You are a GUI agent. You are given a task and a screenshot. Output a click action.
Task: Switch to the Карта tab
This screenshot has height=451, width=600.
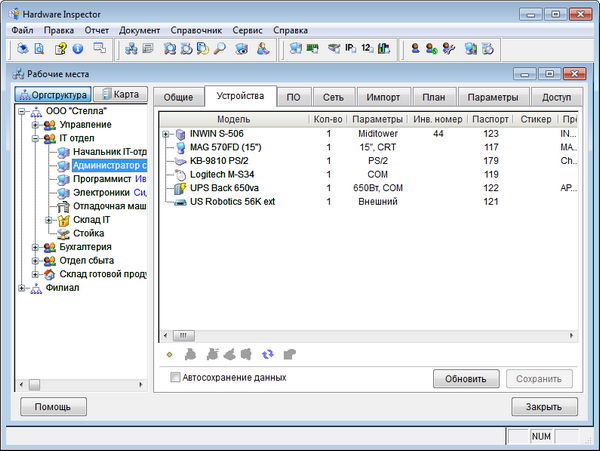click(121, 95)
